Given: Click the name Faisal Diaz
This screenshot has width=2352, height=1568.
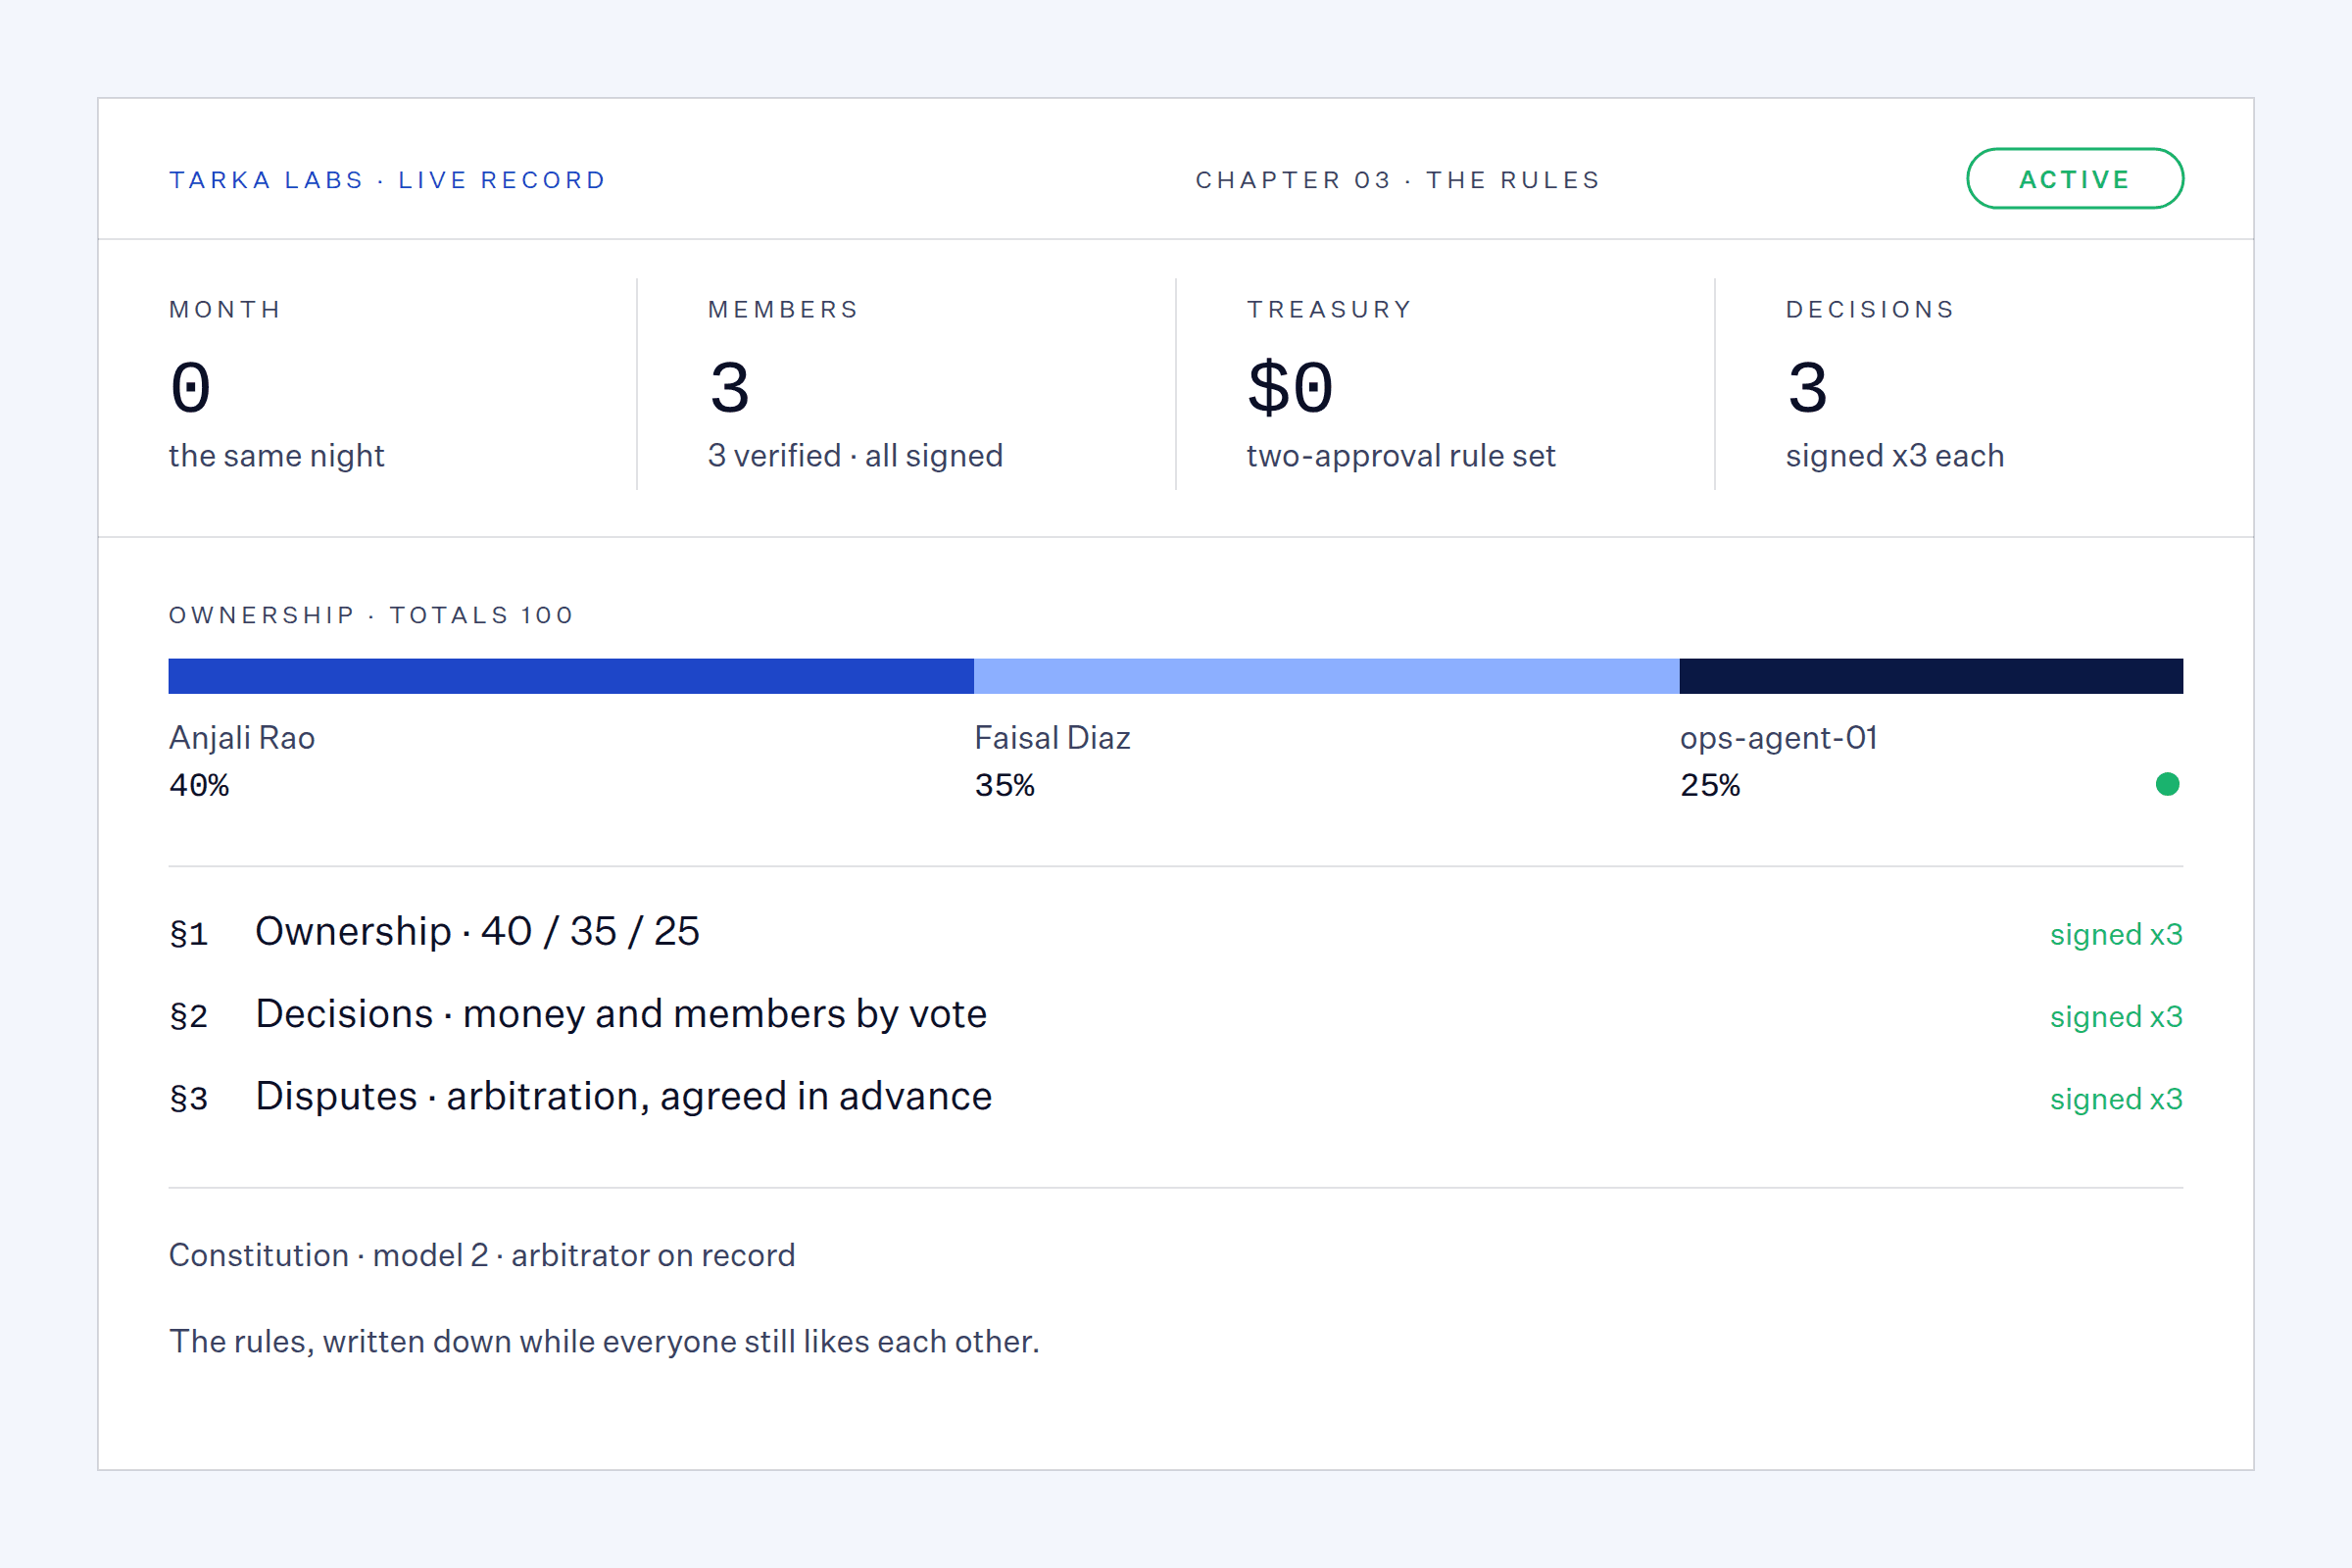Looking at the screenshot, I should click(1052, 738).
